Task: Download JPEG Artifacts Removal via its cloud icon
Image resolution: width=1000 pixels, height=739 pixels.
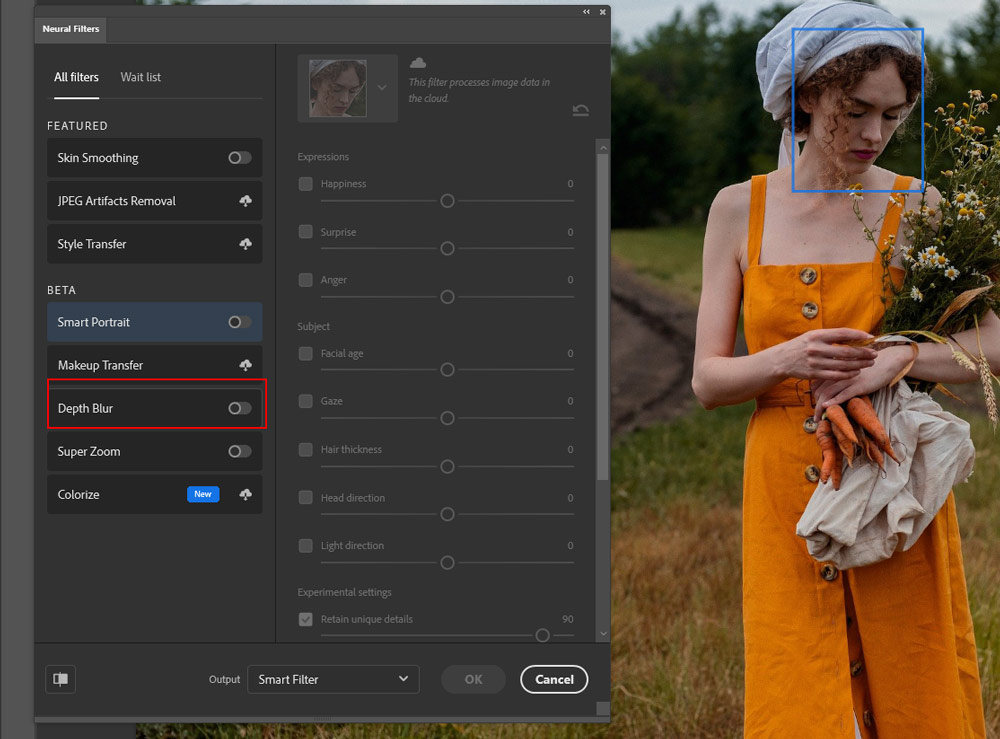Action: (246, 200)
